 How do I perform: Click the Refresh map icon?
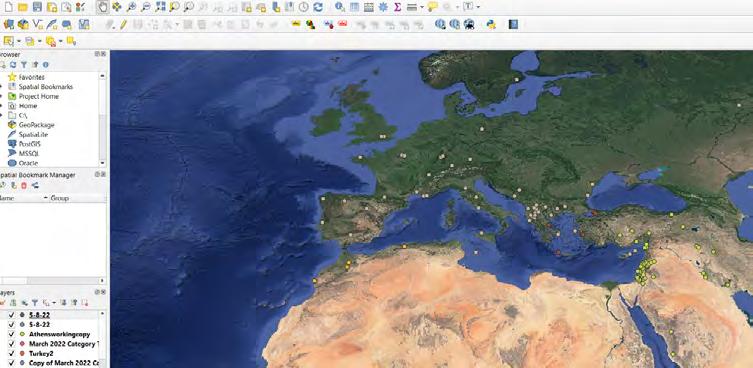[318, 7]
